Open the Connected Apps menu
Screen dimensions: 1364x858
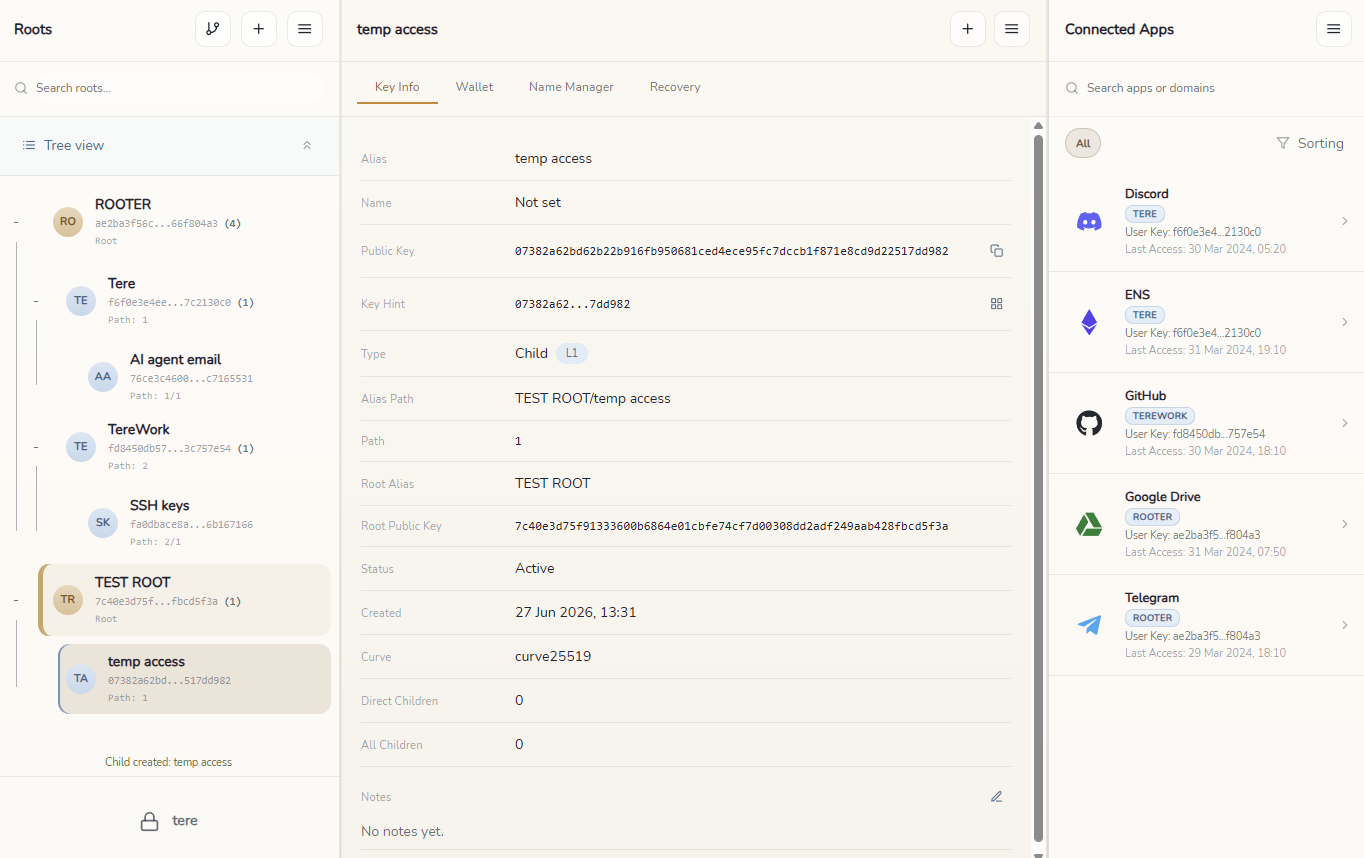pos(1334,29)
